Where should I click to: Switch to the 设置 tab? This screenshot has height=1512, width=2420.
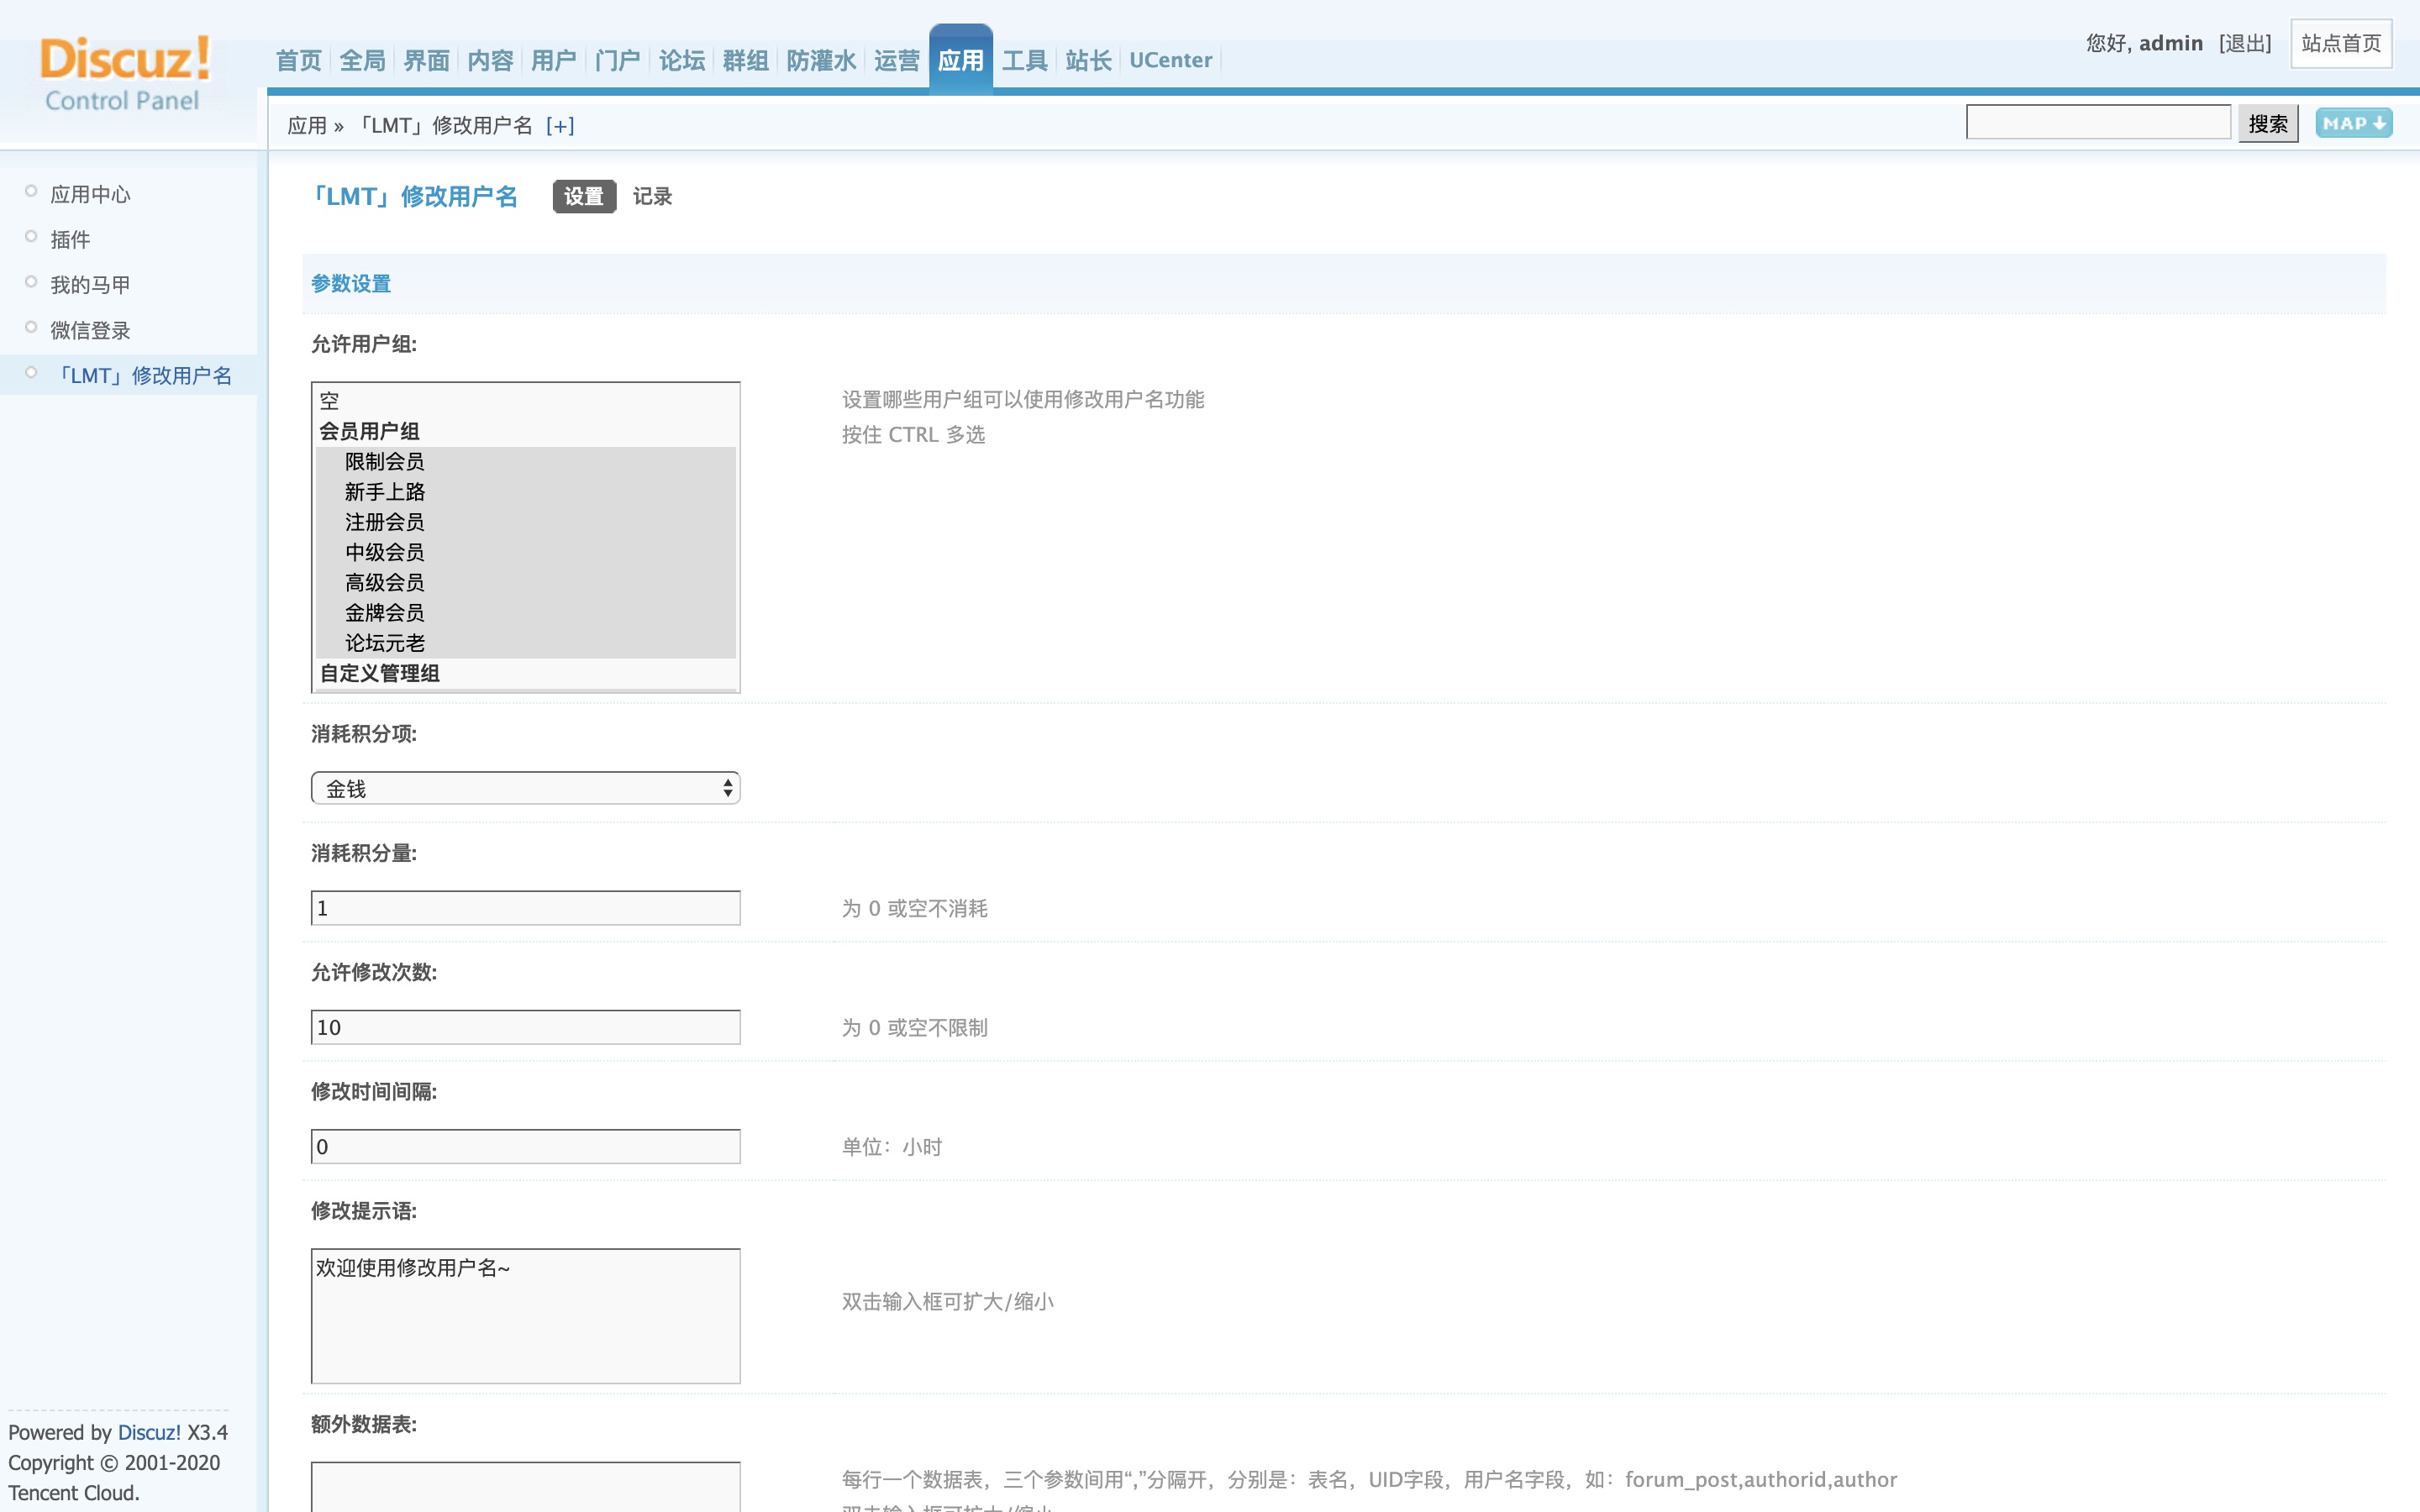click(584, 196)
